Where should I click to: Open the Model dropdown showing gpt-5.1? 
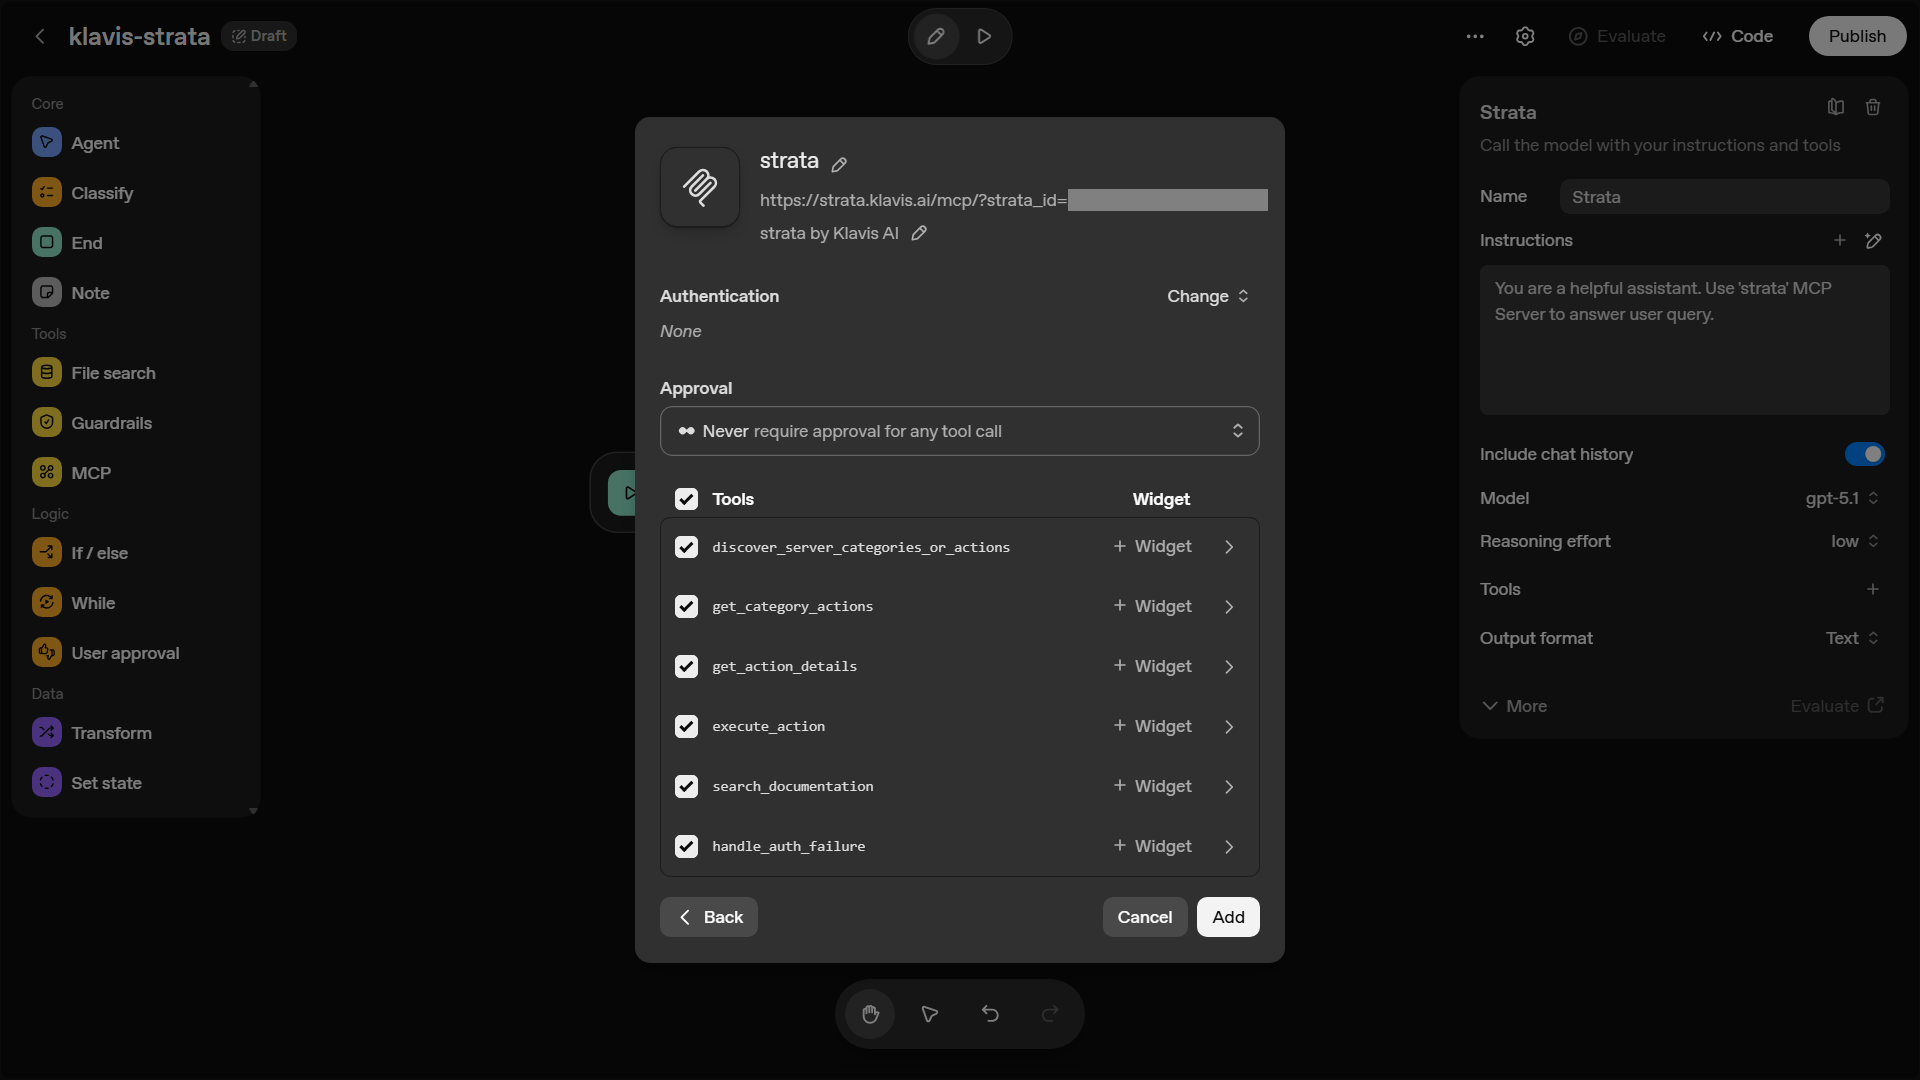(x=1841, y=497)
